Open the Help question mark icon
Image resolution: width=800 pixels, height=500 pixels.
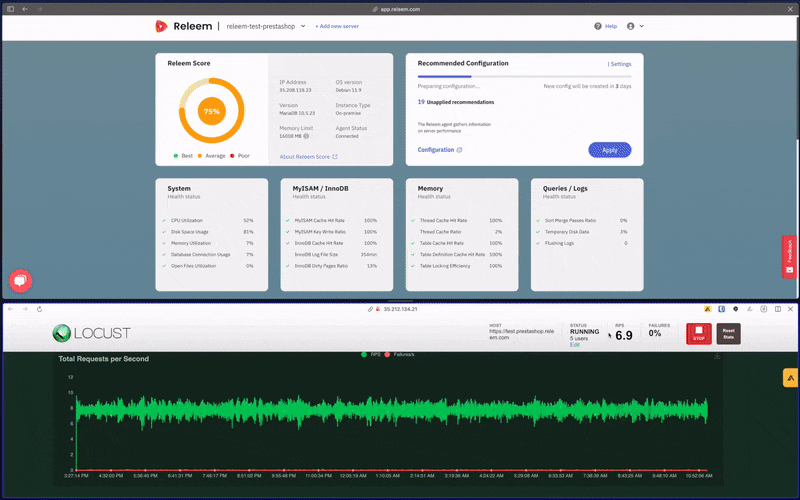598,26
